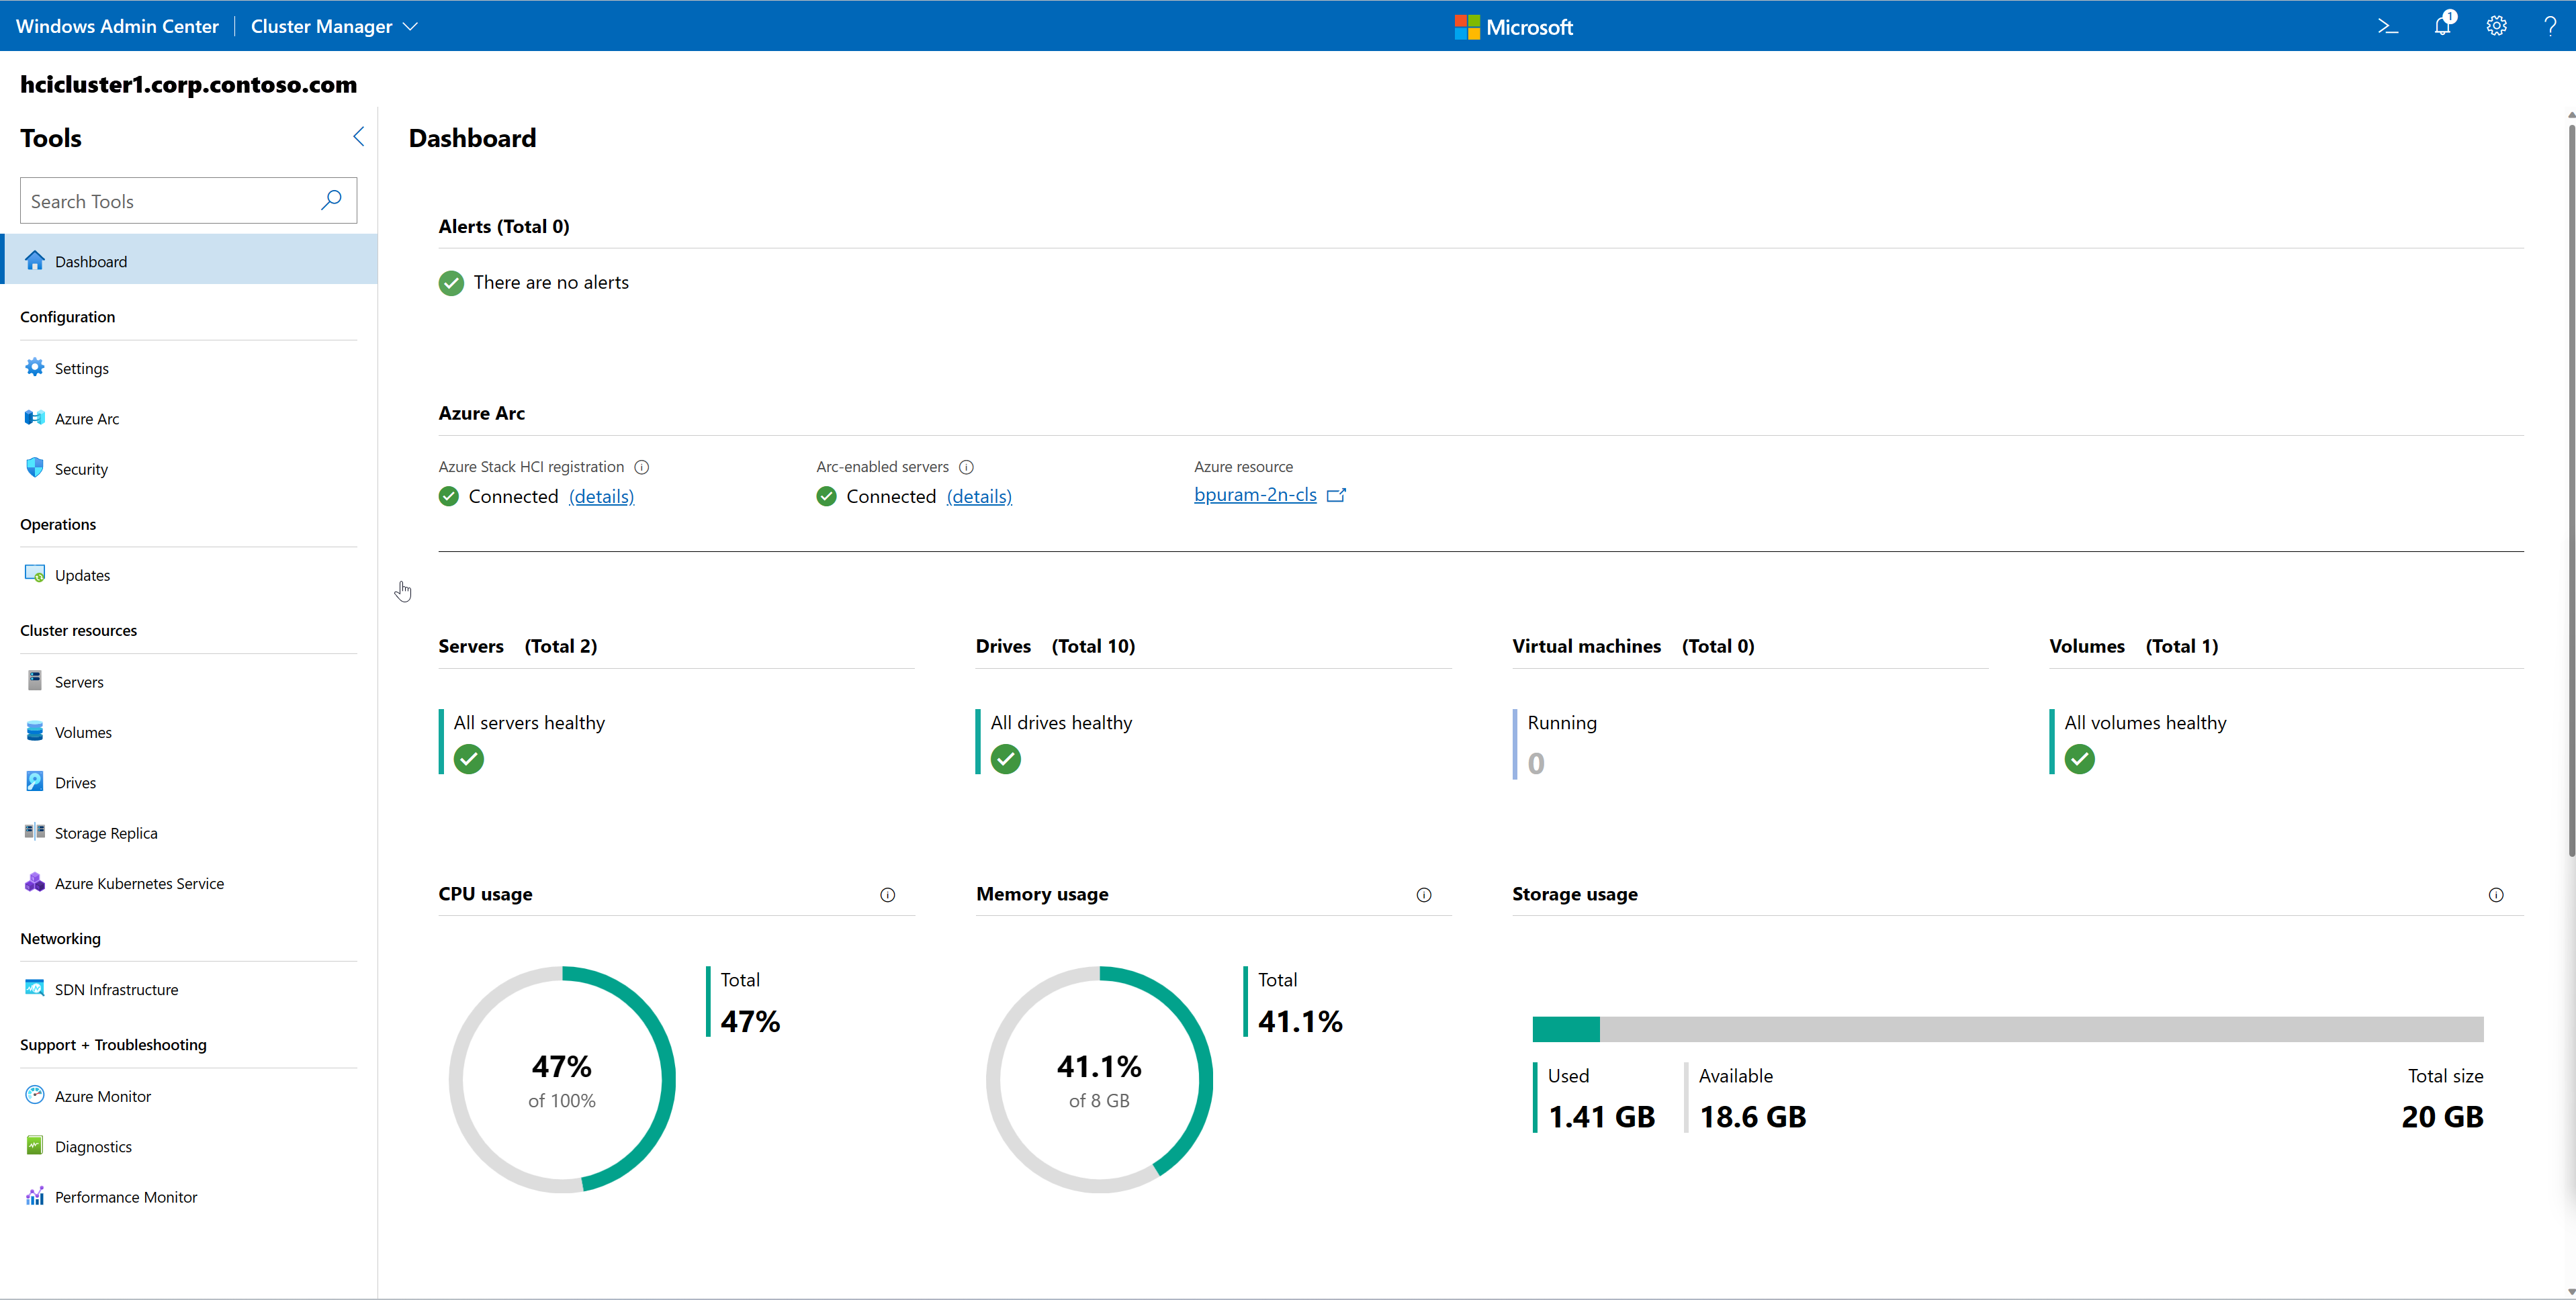2576x1300 pixels.
Task: Open the Drives tool
Action: tap(75, 781)
